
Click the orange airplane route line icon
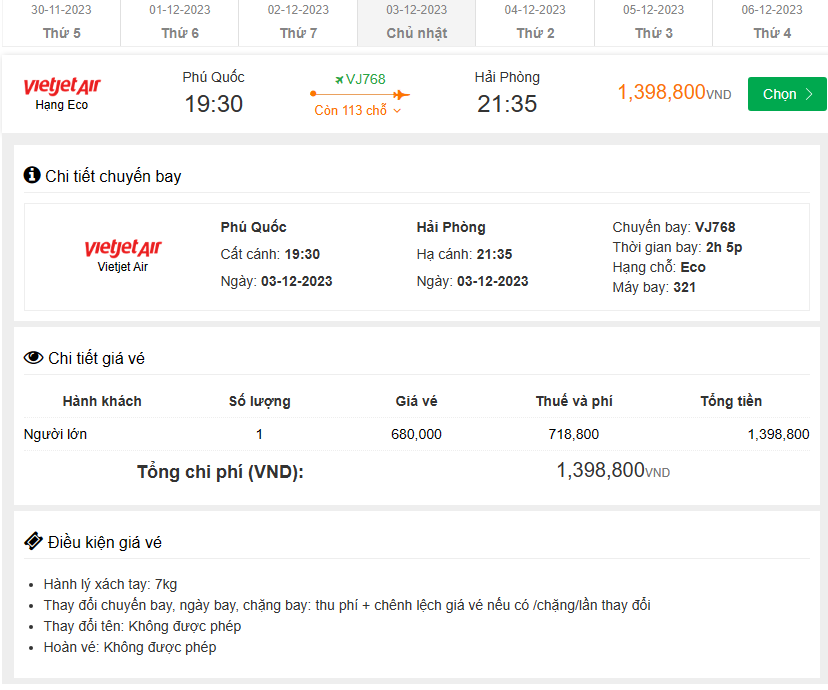pos(360,94)
